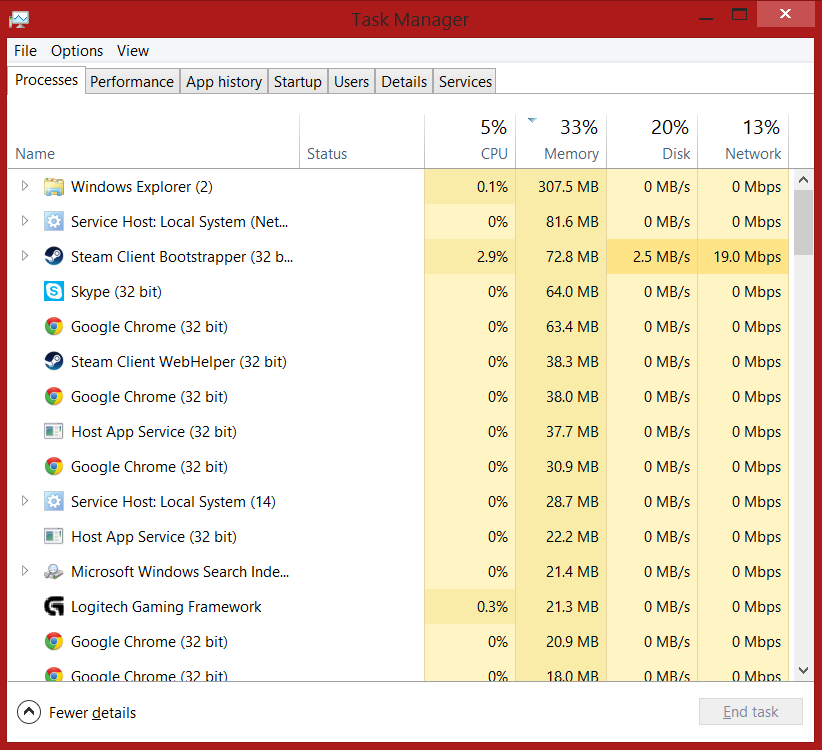The width and height of the screenshot is (822, 750).
Task: Select the Logitech Gaming Framework row
Action: coord(398,606)
